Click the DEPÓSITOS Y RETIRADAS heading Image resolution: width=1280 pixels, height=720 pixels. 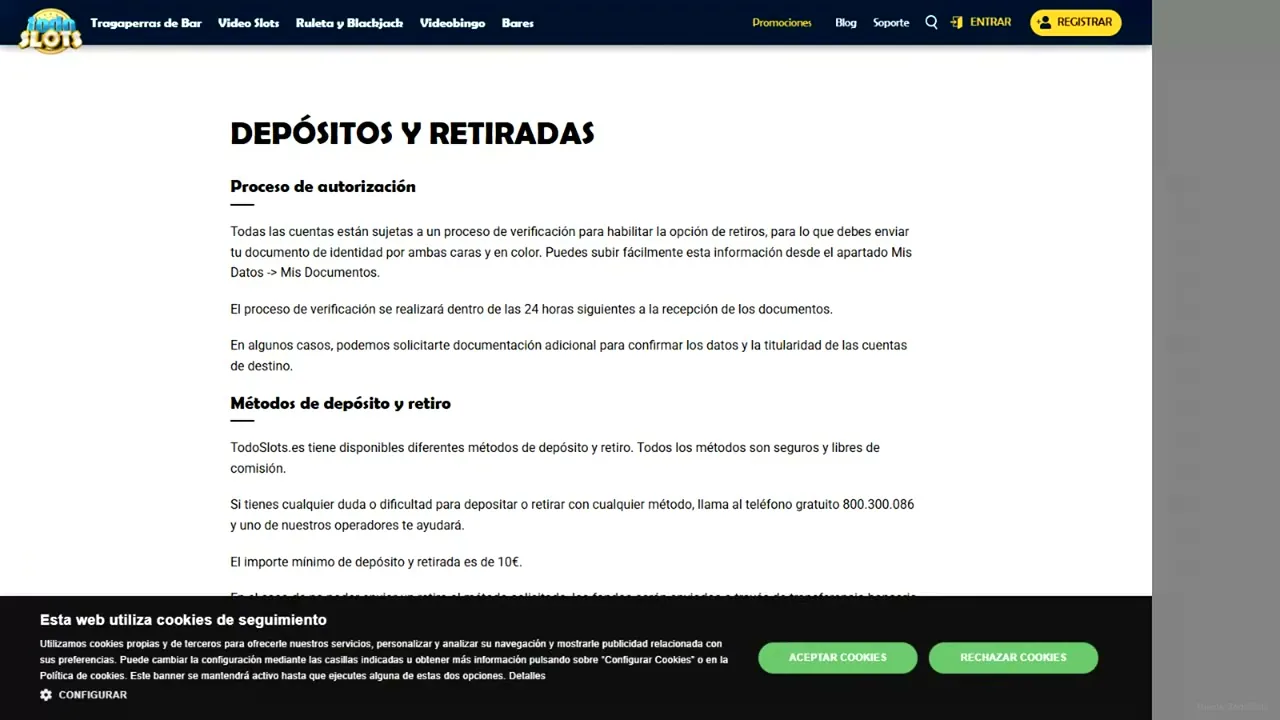click(x=412, y=133)
